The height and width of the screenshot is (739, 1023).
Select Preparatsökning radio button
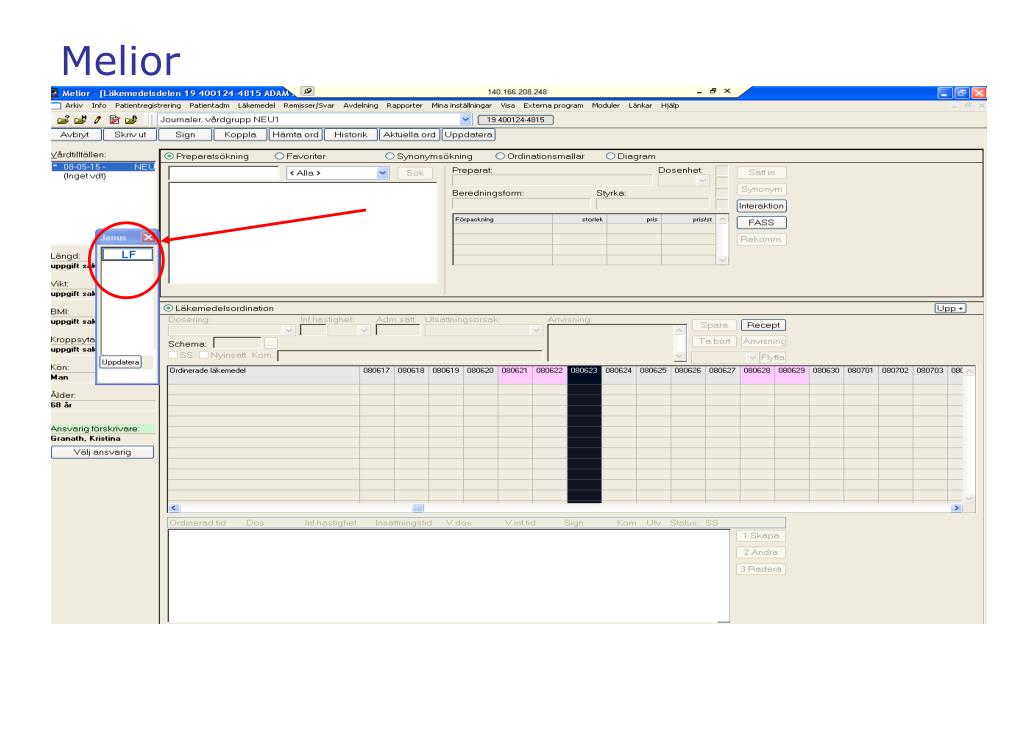pos(169,157)
